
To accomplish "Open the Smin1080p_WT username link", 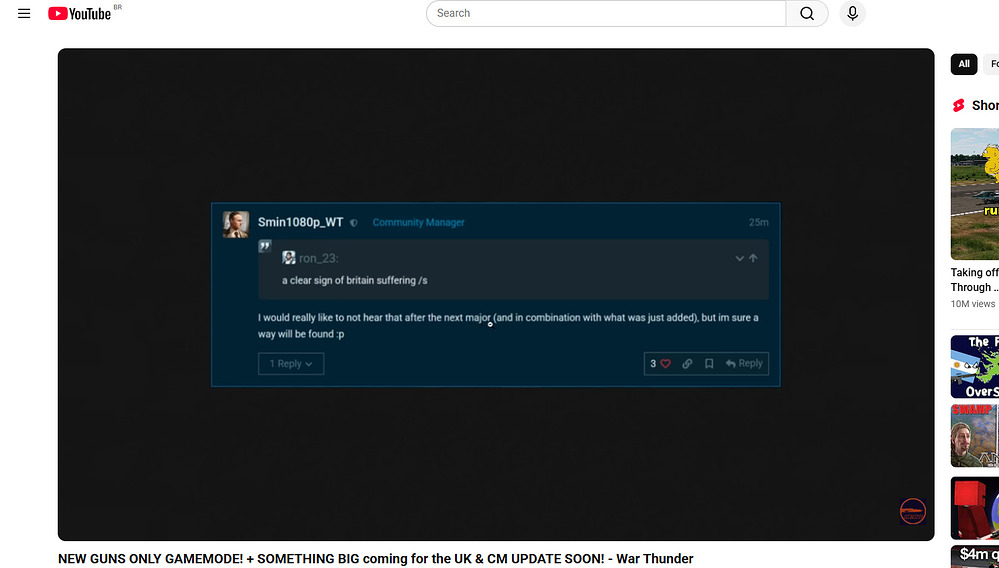I will (300, 222).
